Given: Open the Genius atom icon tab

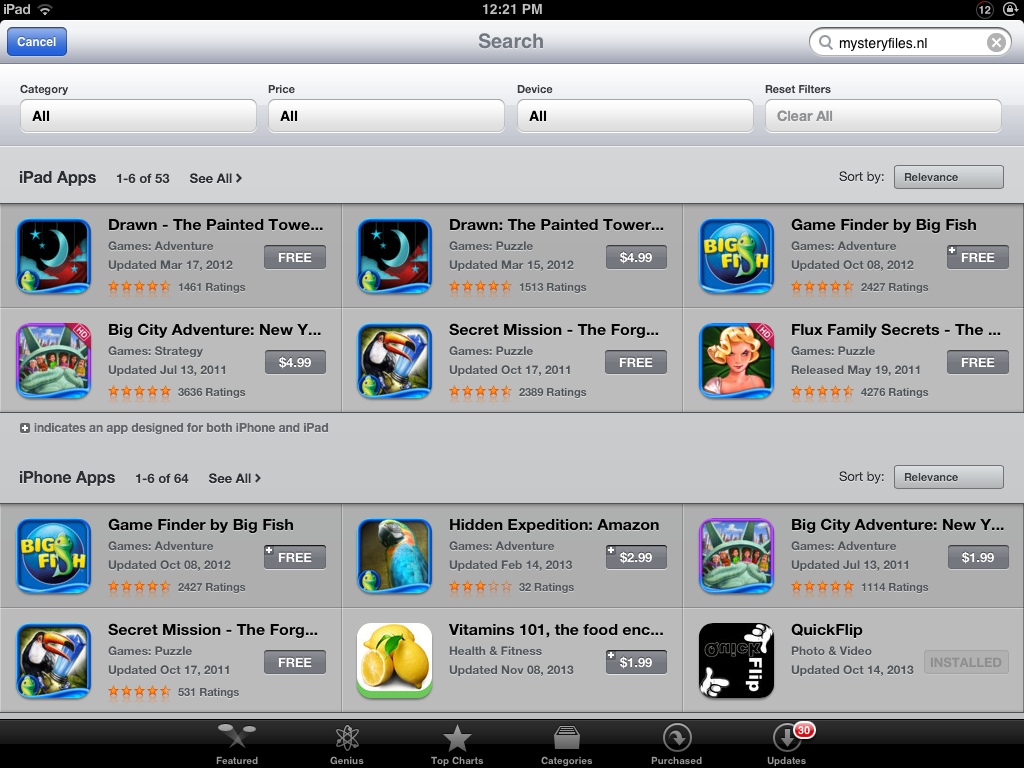Looking at the screenshot, I should [347, 744].
